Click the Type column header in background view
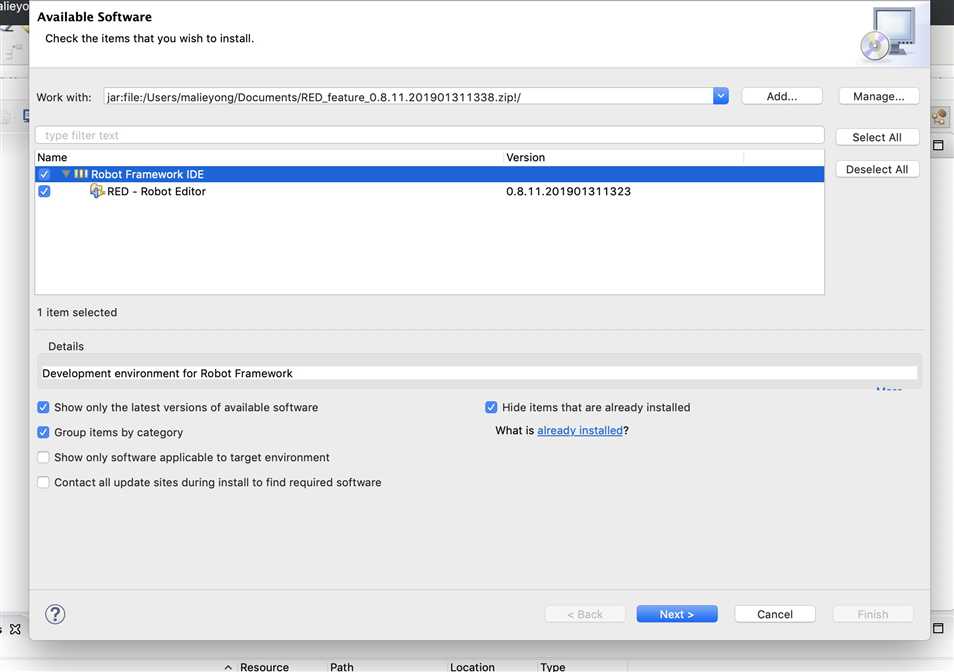Image resolution: width=954 pixels, height=672 pixels. 552,667
